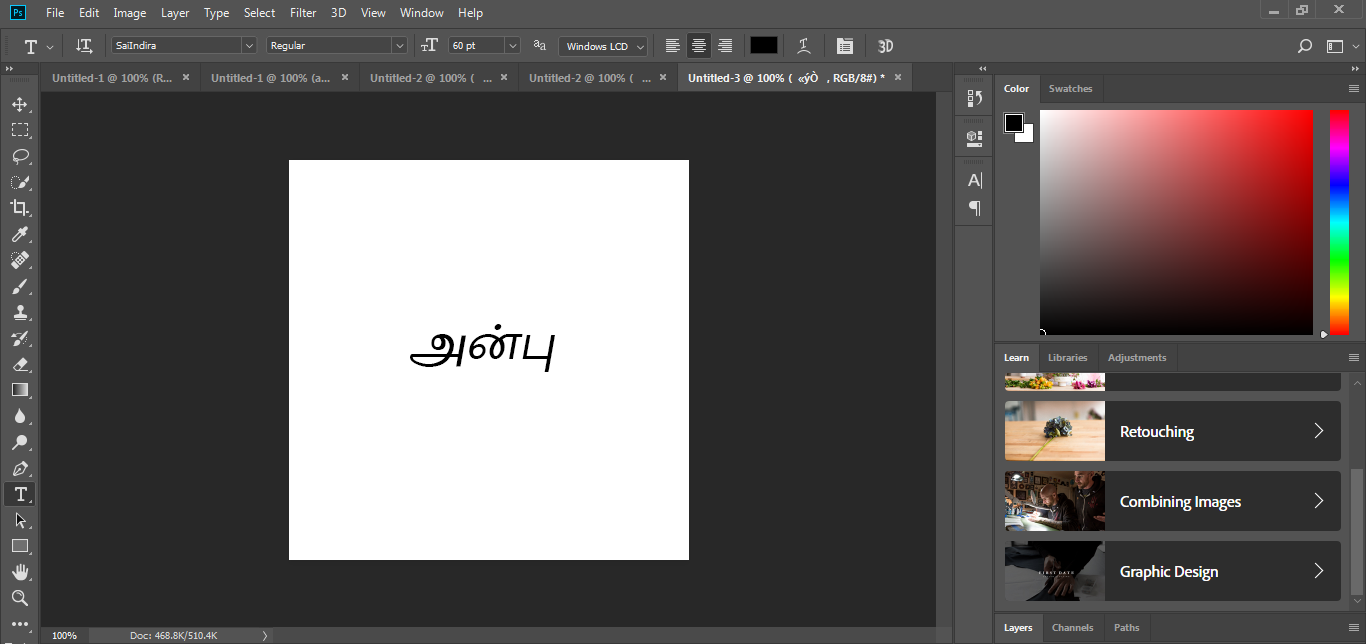Click the text color swatch in options bar
Screen dimensions: 1366x644
(x=764, y=45)
